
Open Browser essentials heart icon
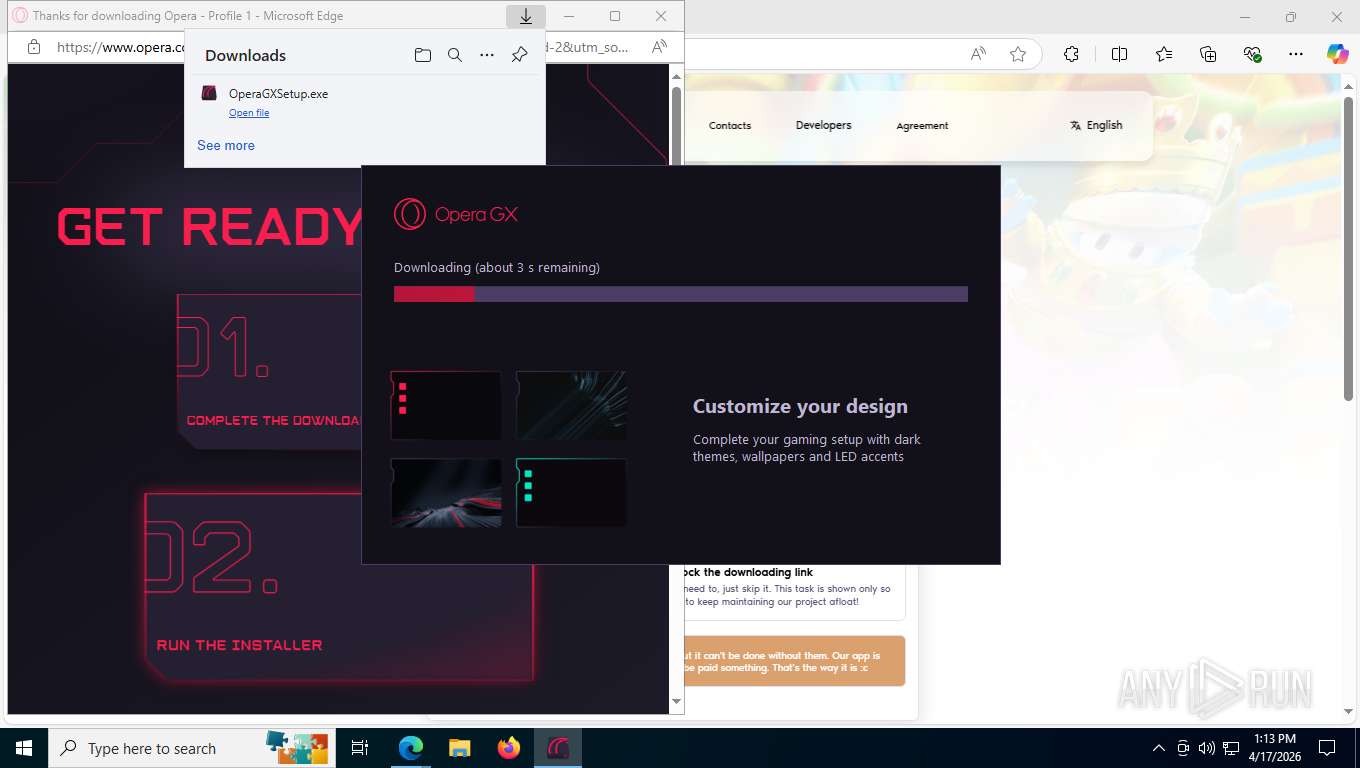click(x=1252, y=54)
